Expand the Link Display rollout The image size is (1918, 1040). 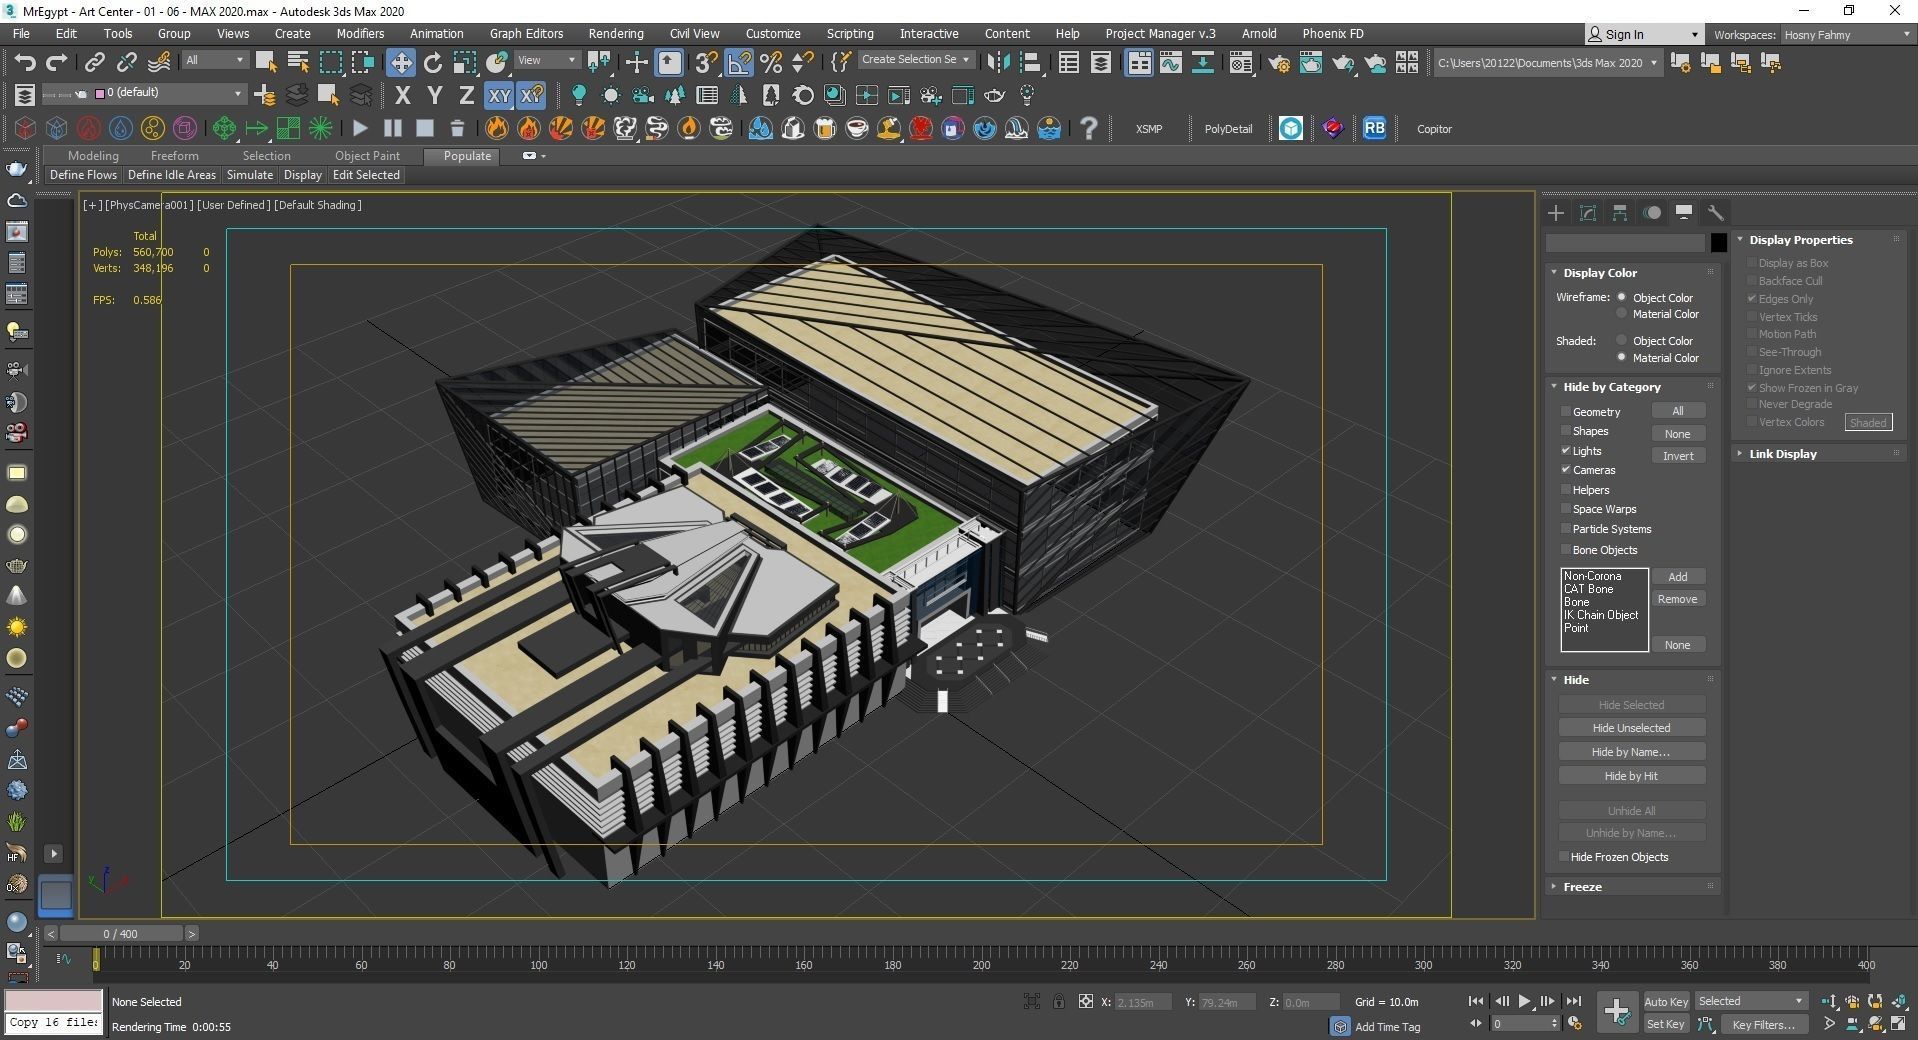(1782, 454)
